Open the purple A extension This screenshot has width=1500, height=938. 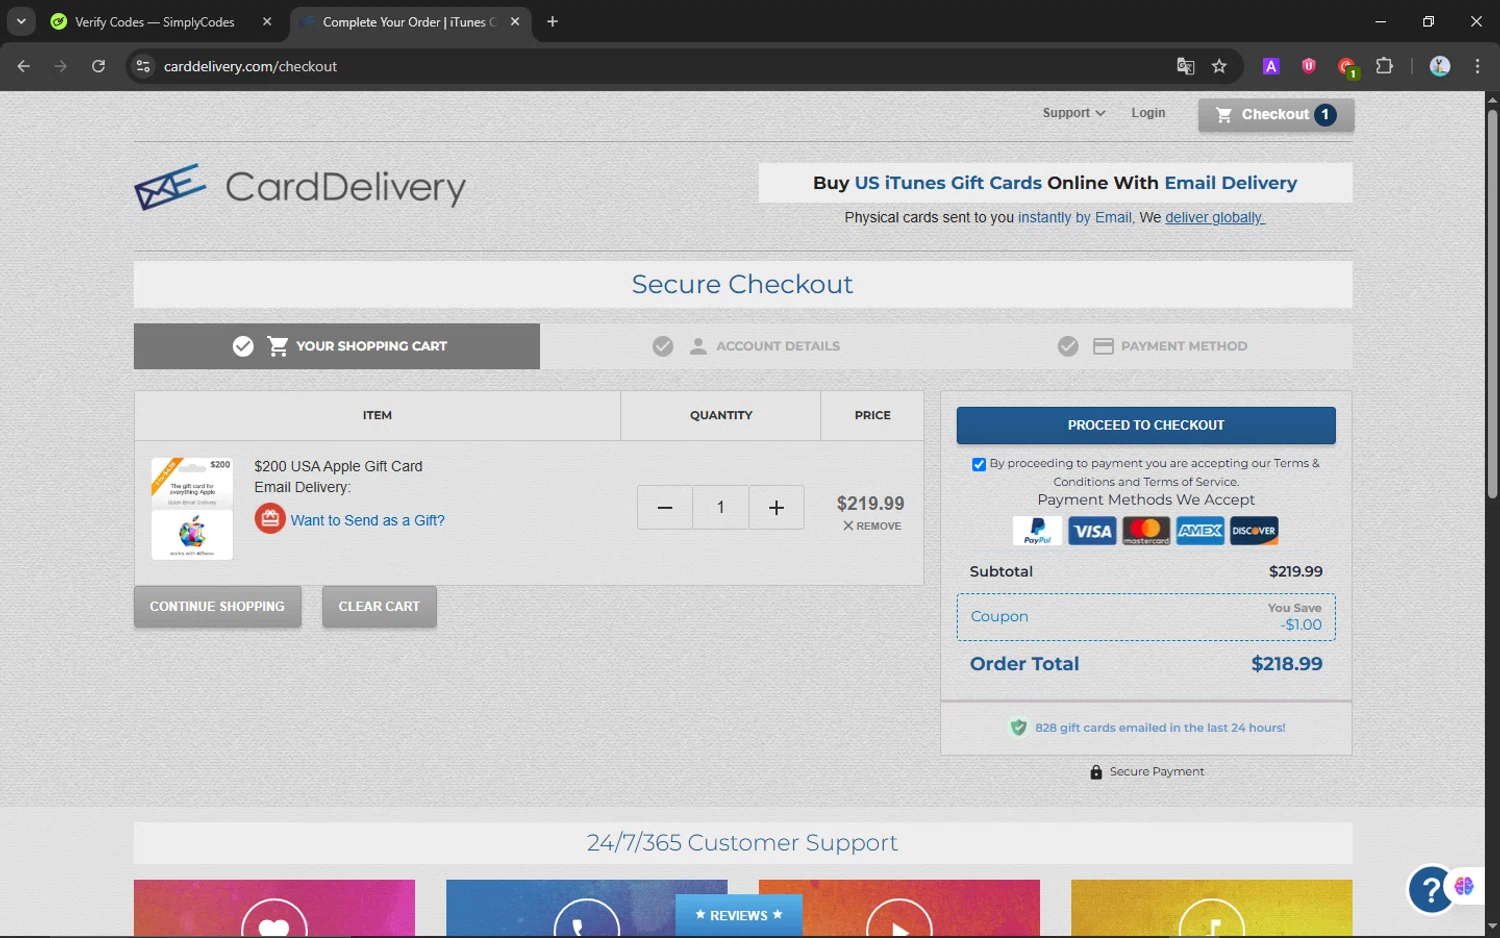1271,66
